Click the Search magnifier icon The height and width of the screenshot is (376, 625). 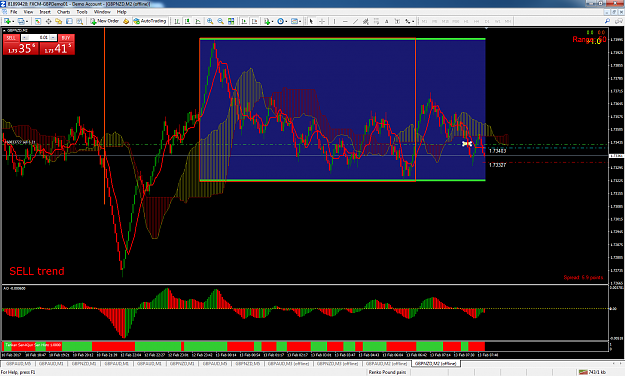(607, 21)
